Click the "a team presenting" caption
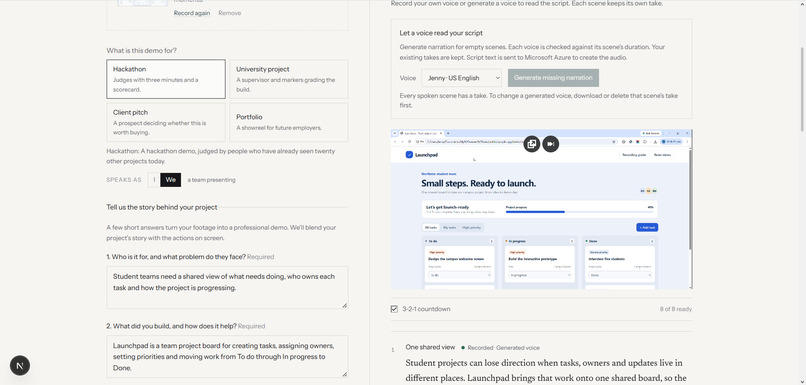 pyautogui.click(x=211, y=180)
